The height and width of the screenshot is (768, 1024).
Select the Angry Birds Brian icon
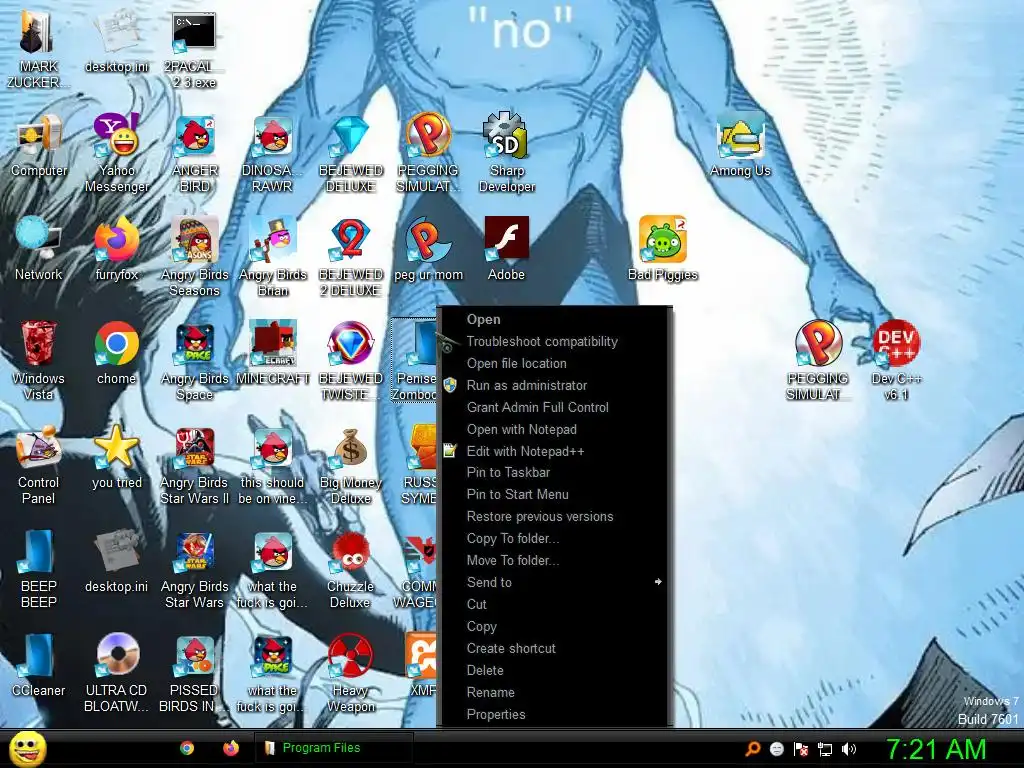coord(273,240)
